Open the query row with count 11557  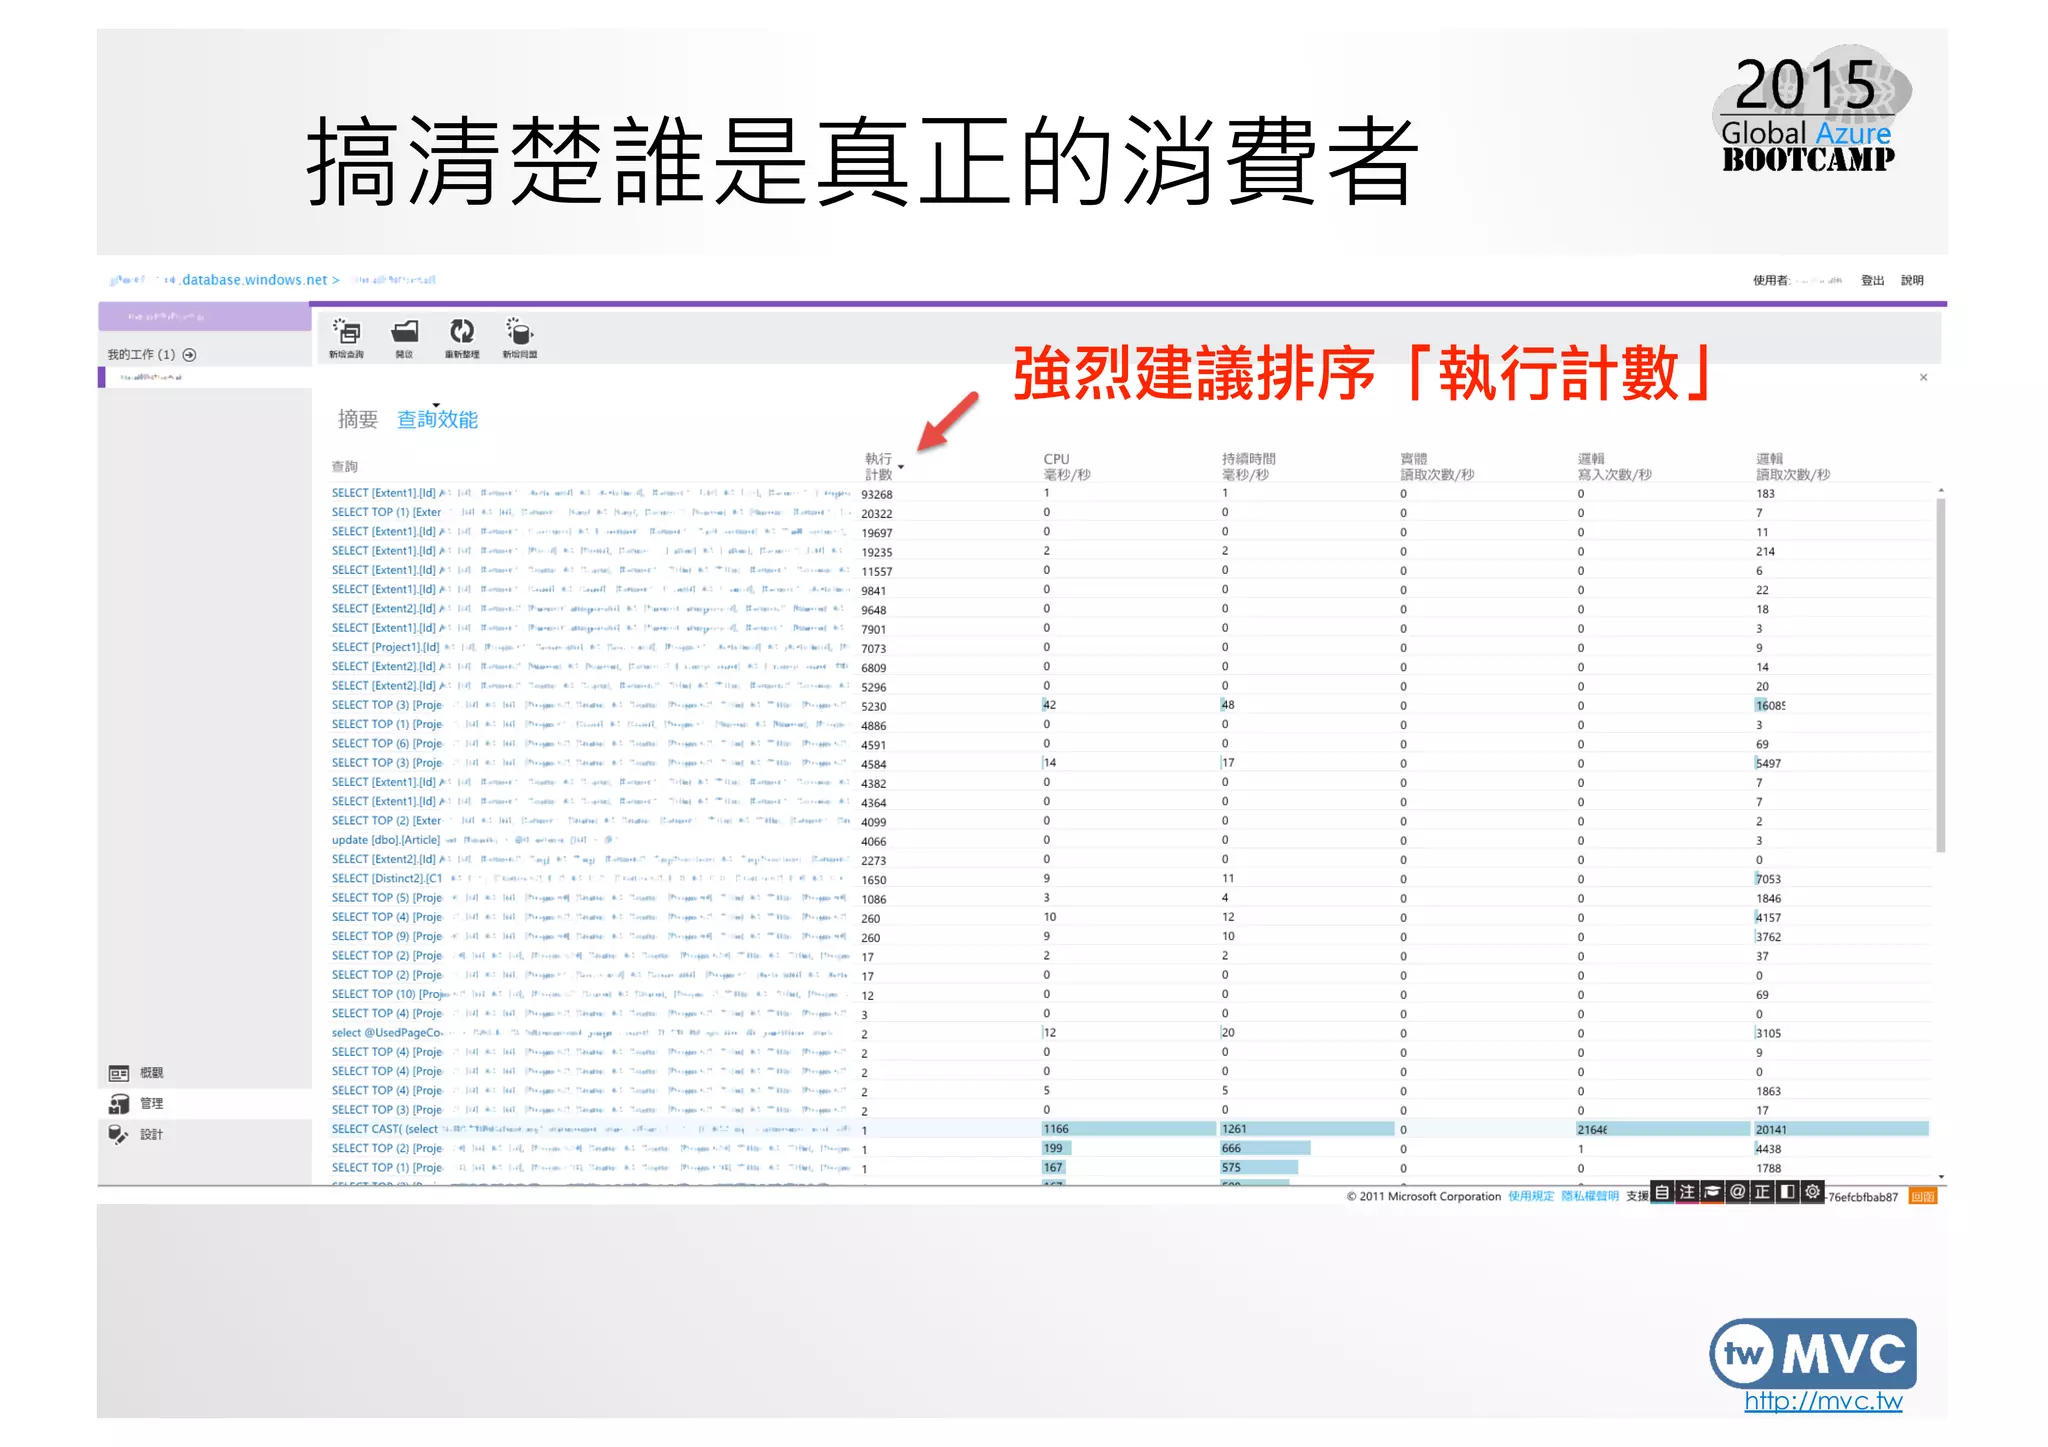click(1130, 571)
